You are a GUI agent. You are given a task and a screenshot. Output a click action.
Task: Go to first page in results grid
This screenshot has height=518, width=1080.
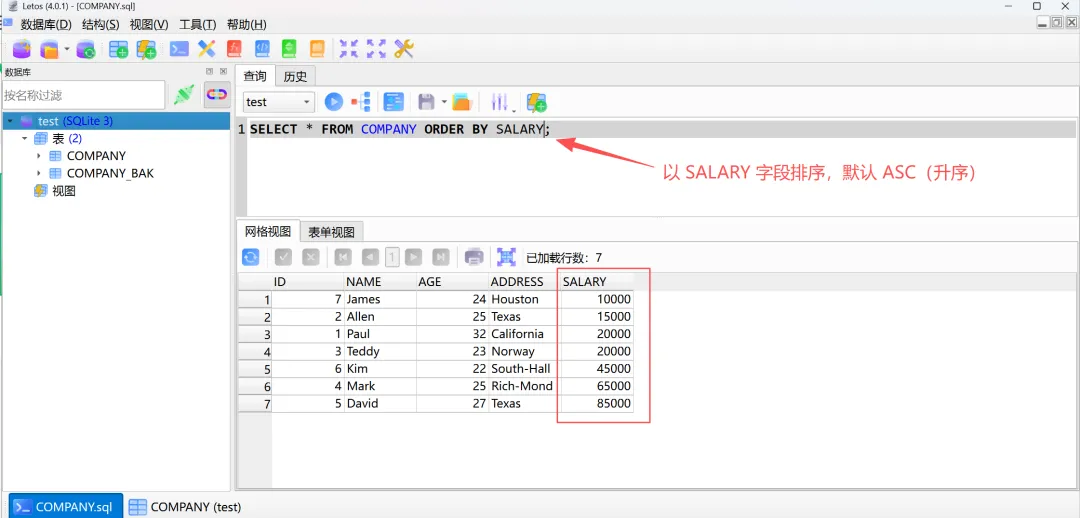(343, 257)
